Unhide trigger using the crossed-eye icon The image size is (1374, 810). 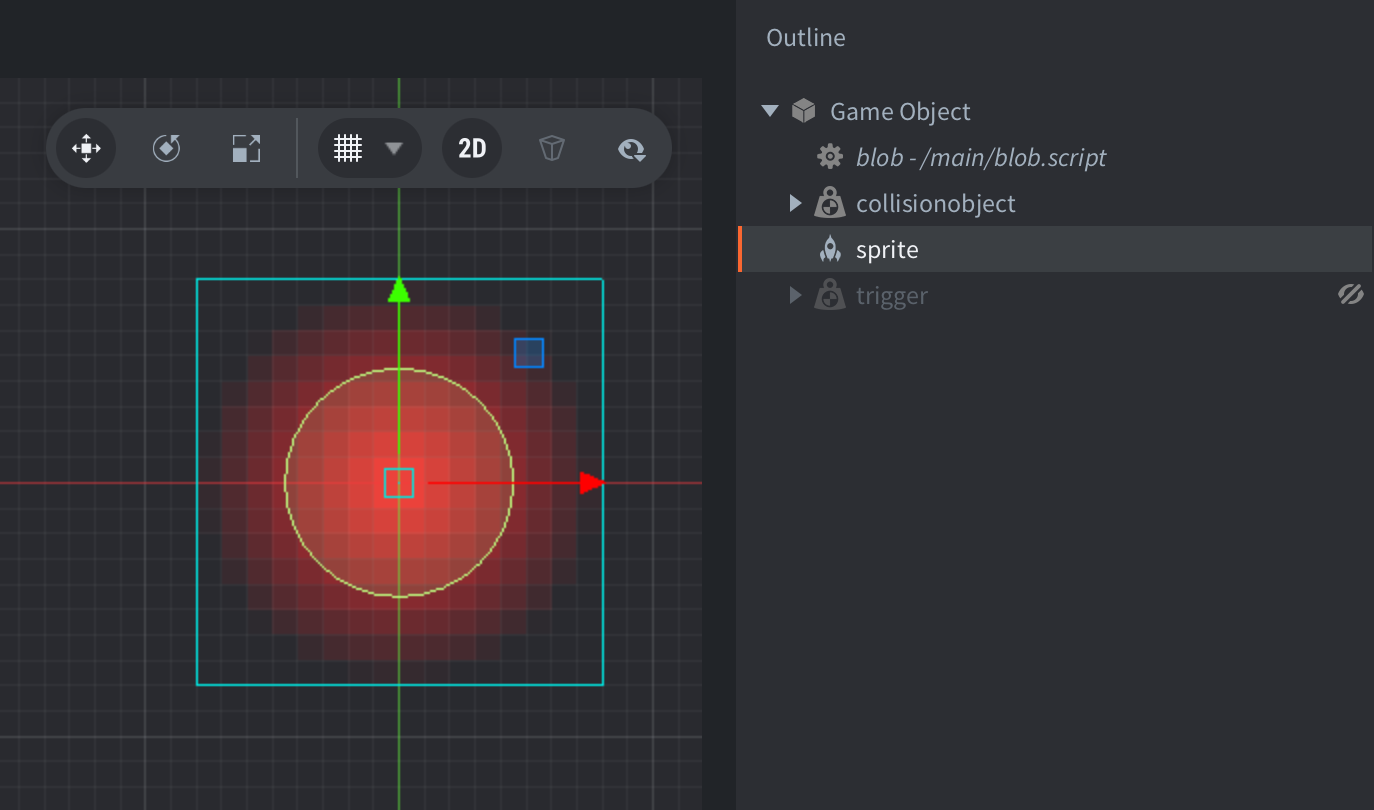point(1350,295)
